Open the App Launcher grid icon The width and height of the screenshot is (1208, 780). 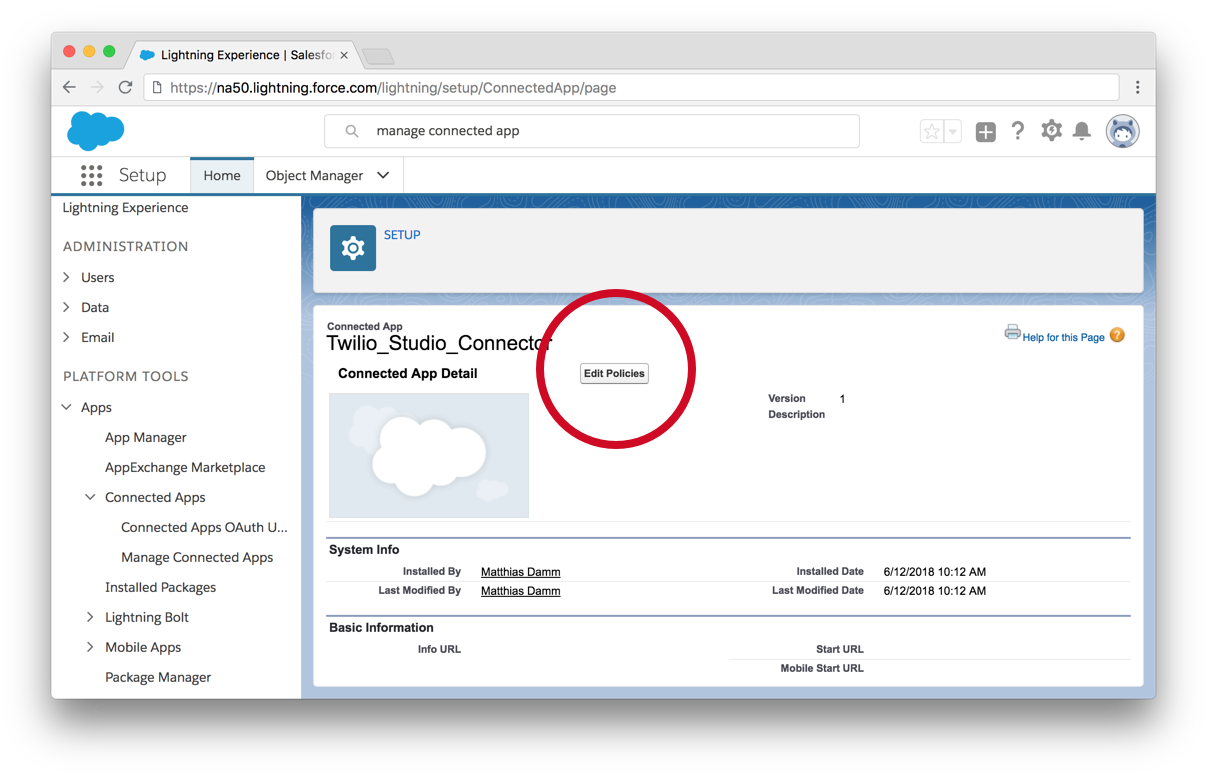[x=92, y=176]
